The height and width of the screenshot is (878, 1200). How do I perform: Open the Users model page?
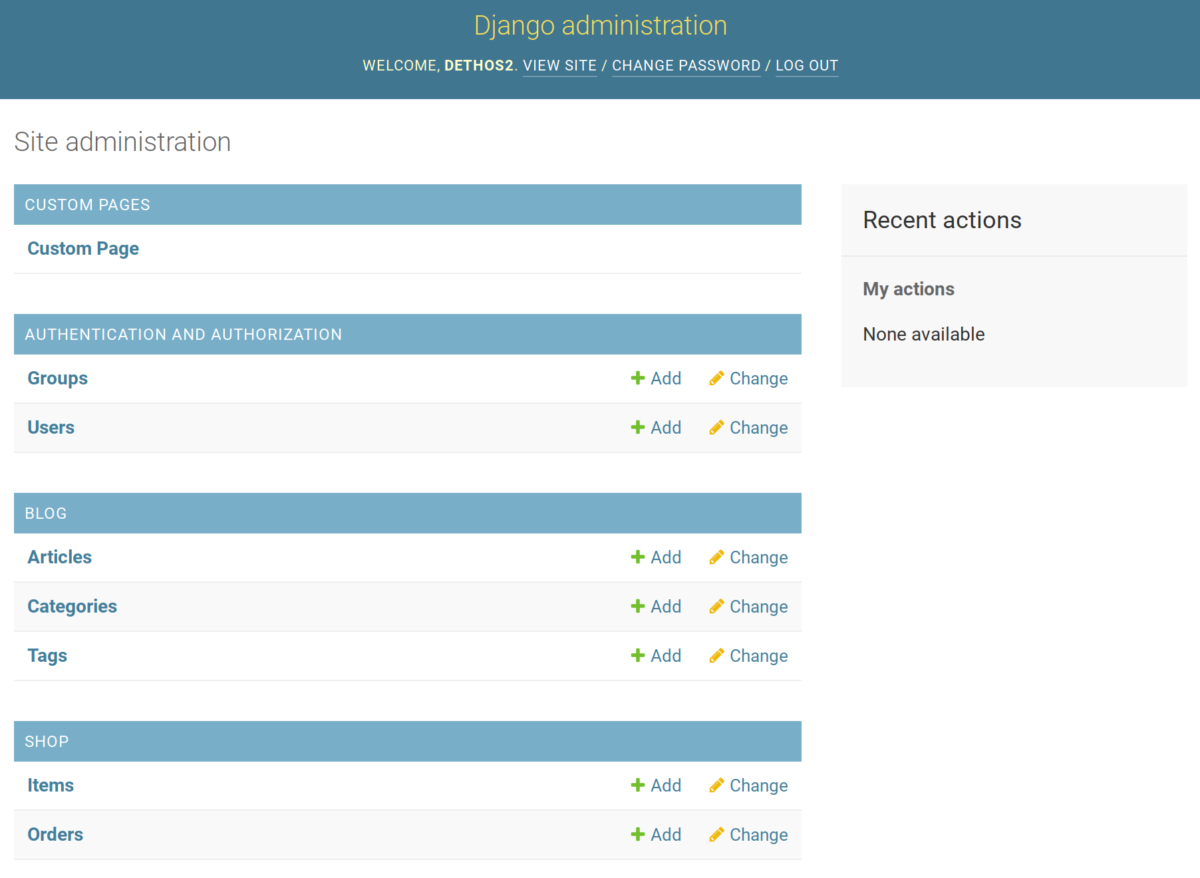pos(50,427)
